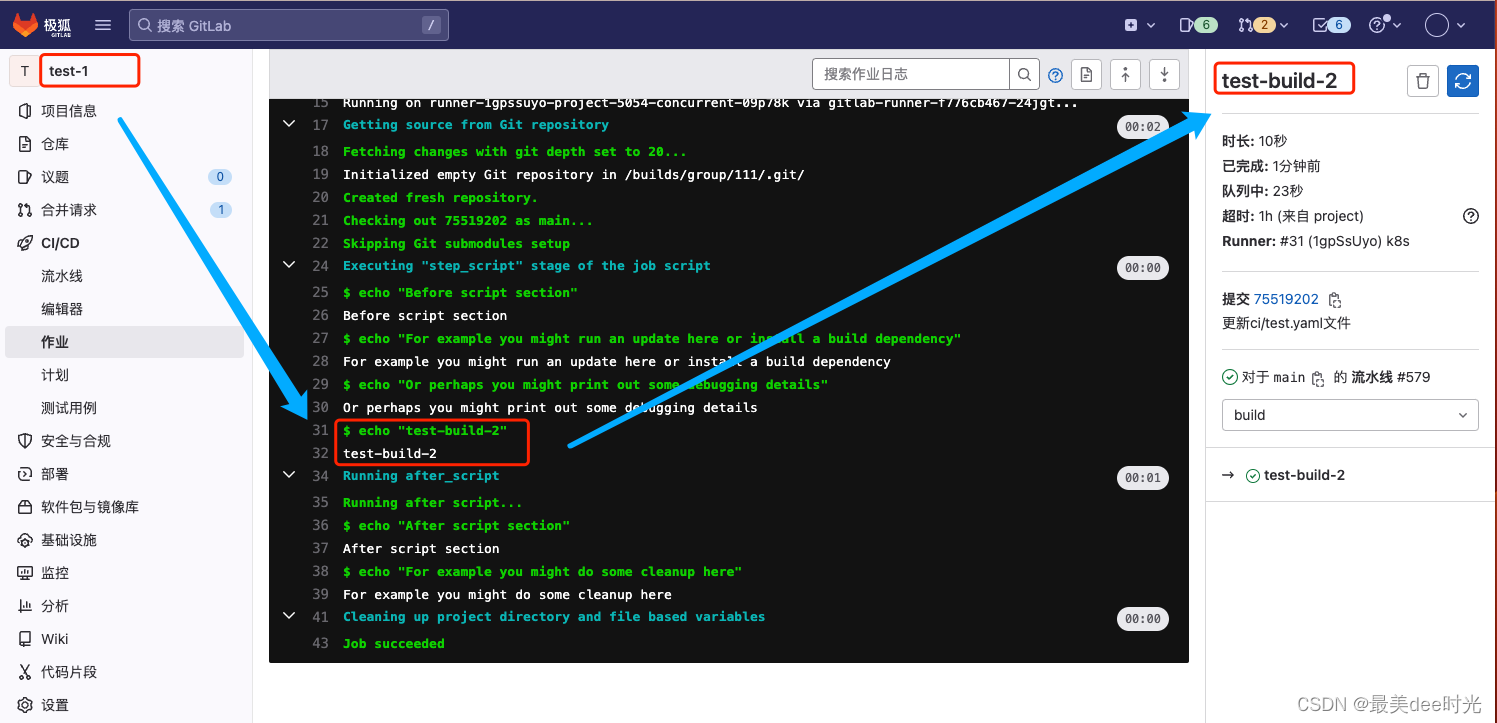Show the complete raw job log

[1086, 75]
